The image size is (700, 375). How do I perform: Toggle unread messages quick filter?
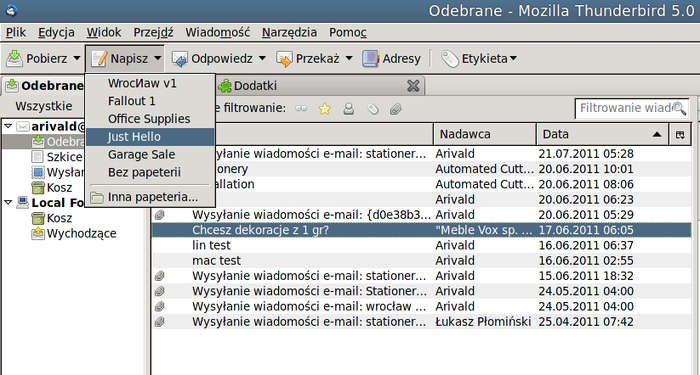pyautogui.click(x=301, y=108)
